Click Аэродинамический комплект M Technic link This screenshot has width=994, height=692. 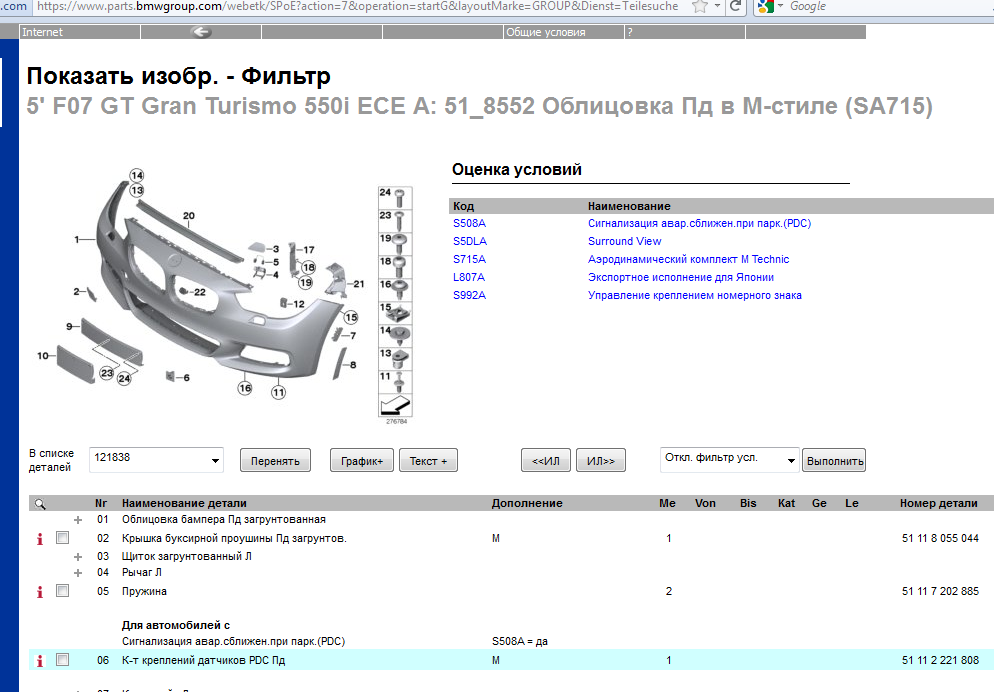tap(688, 259)
